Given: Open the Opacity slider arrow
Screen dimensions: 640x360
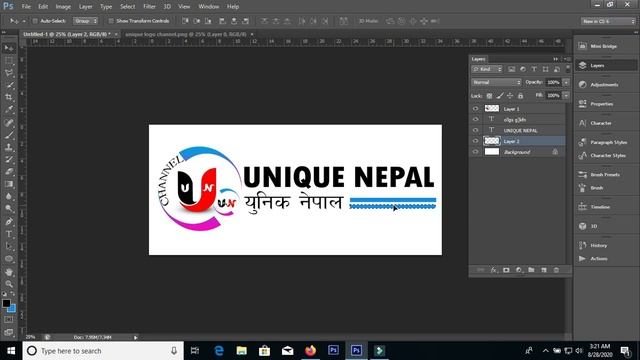Looking at the screenshot, I should pos(566,82).
